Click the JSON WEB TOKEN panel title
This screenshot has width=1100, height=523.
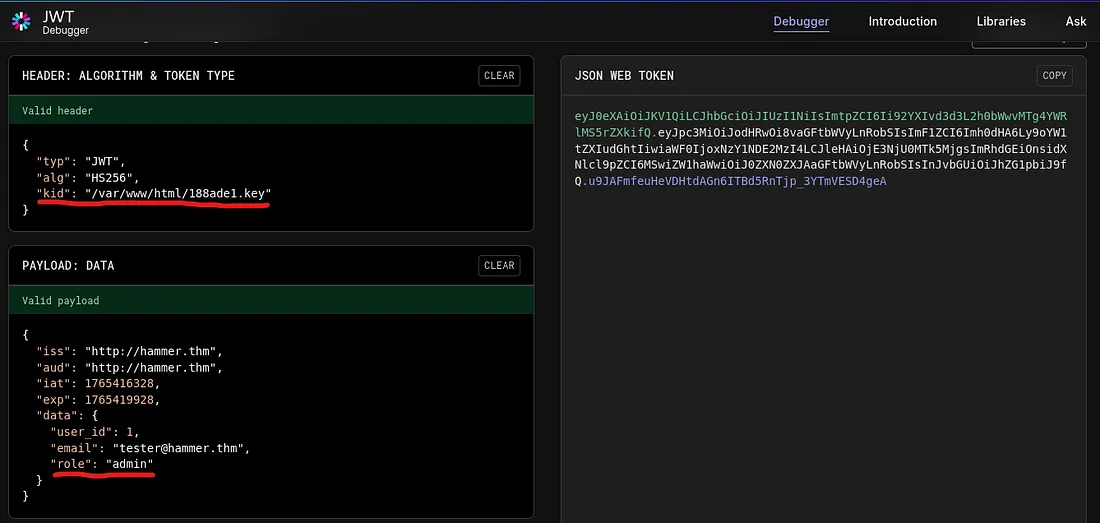tap(624, 76)
